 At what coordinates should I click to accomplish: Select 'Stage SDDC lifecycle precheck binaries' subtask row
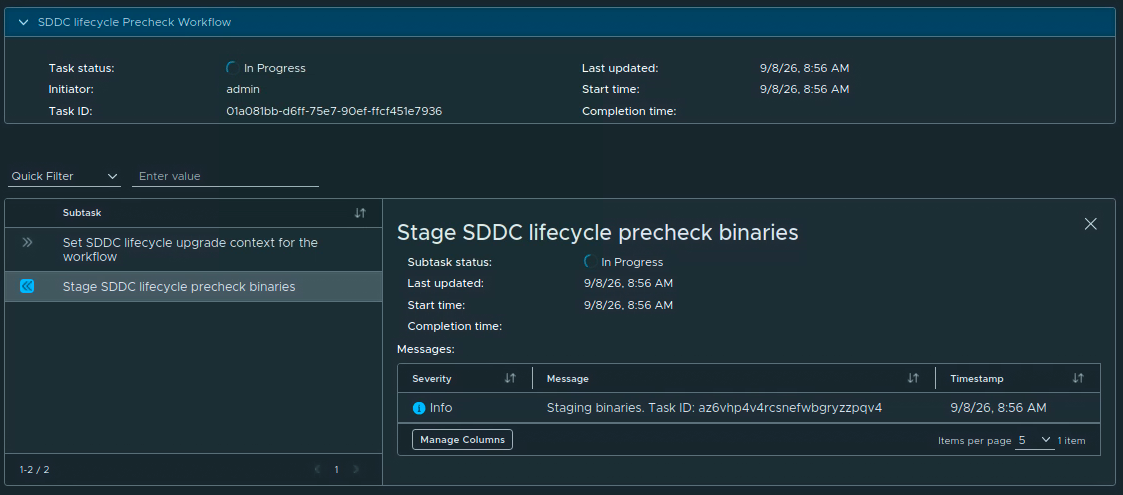click(193, 287)
